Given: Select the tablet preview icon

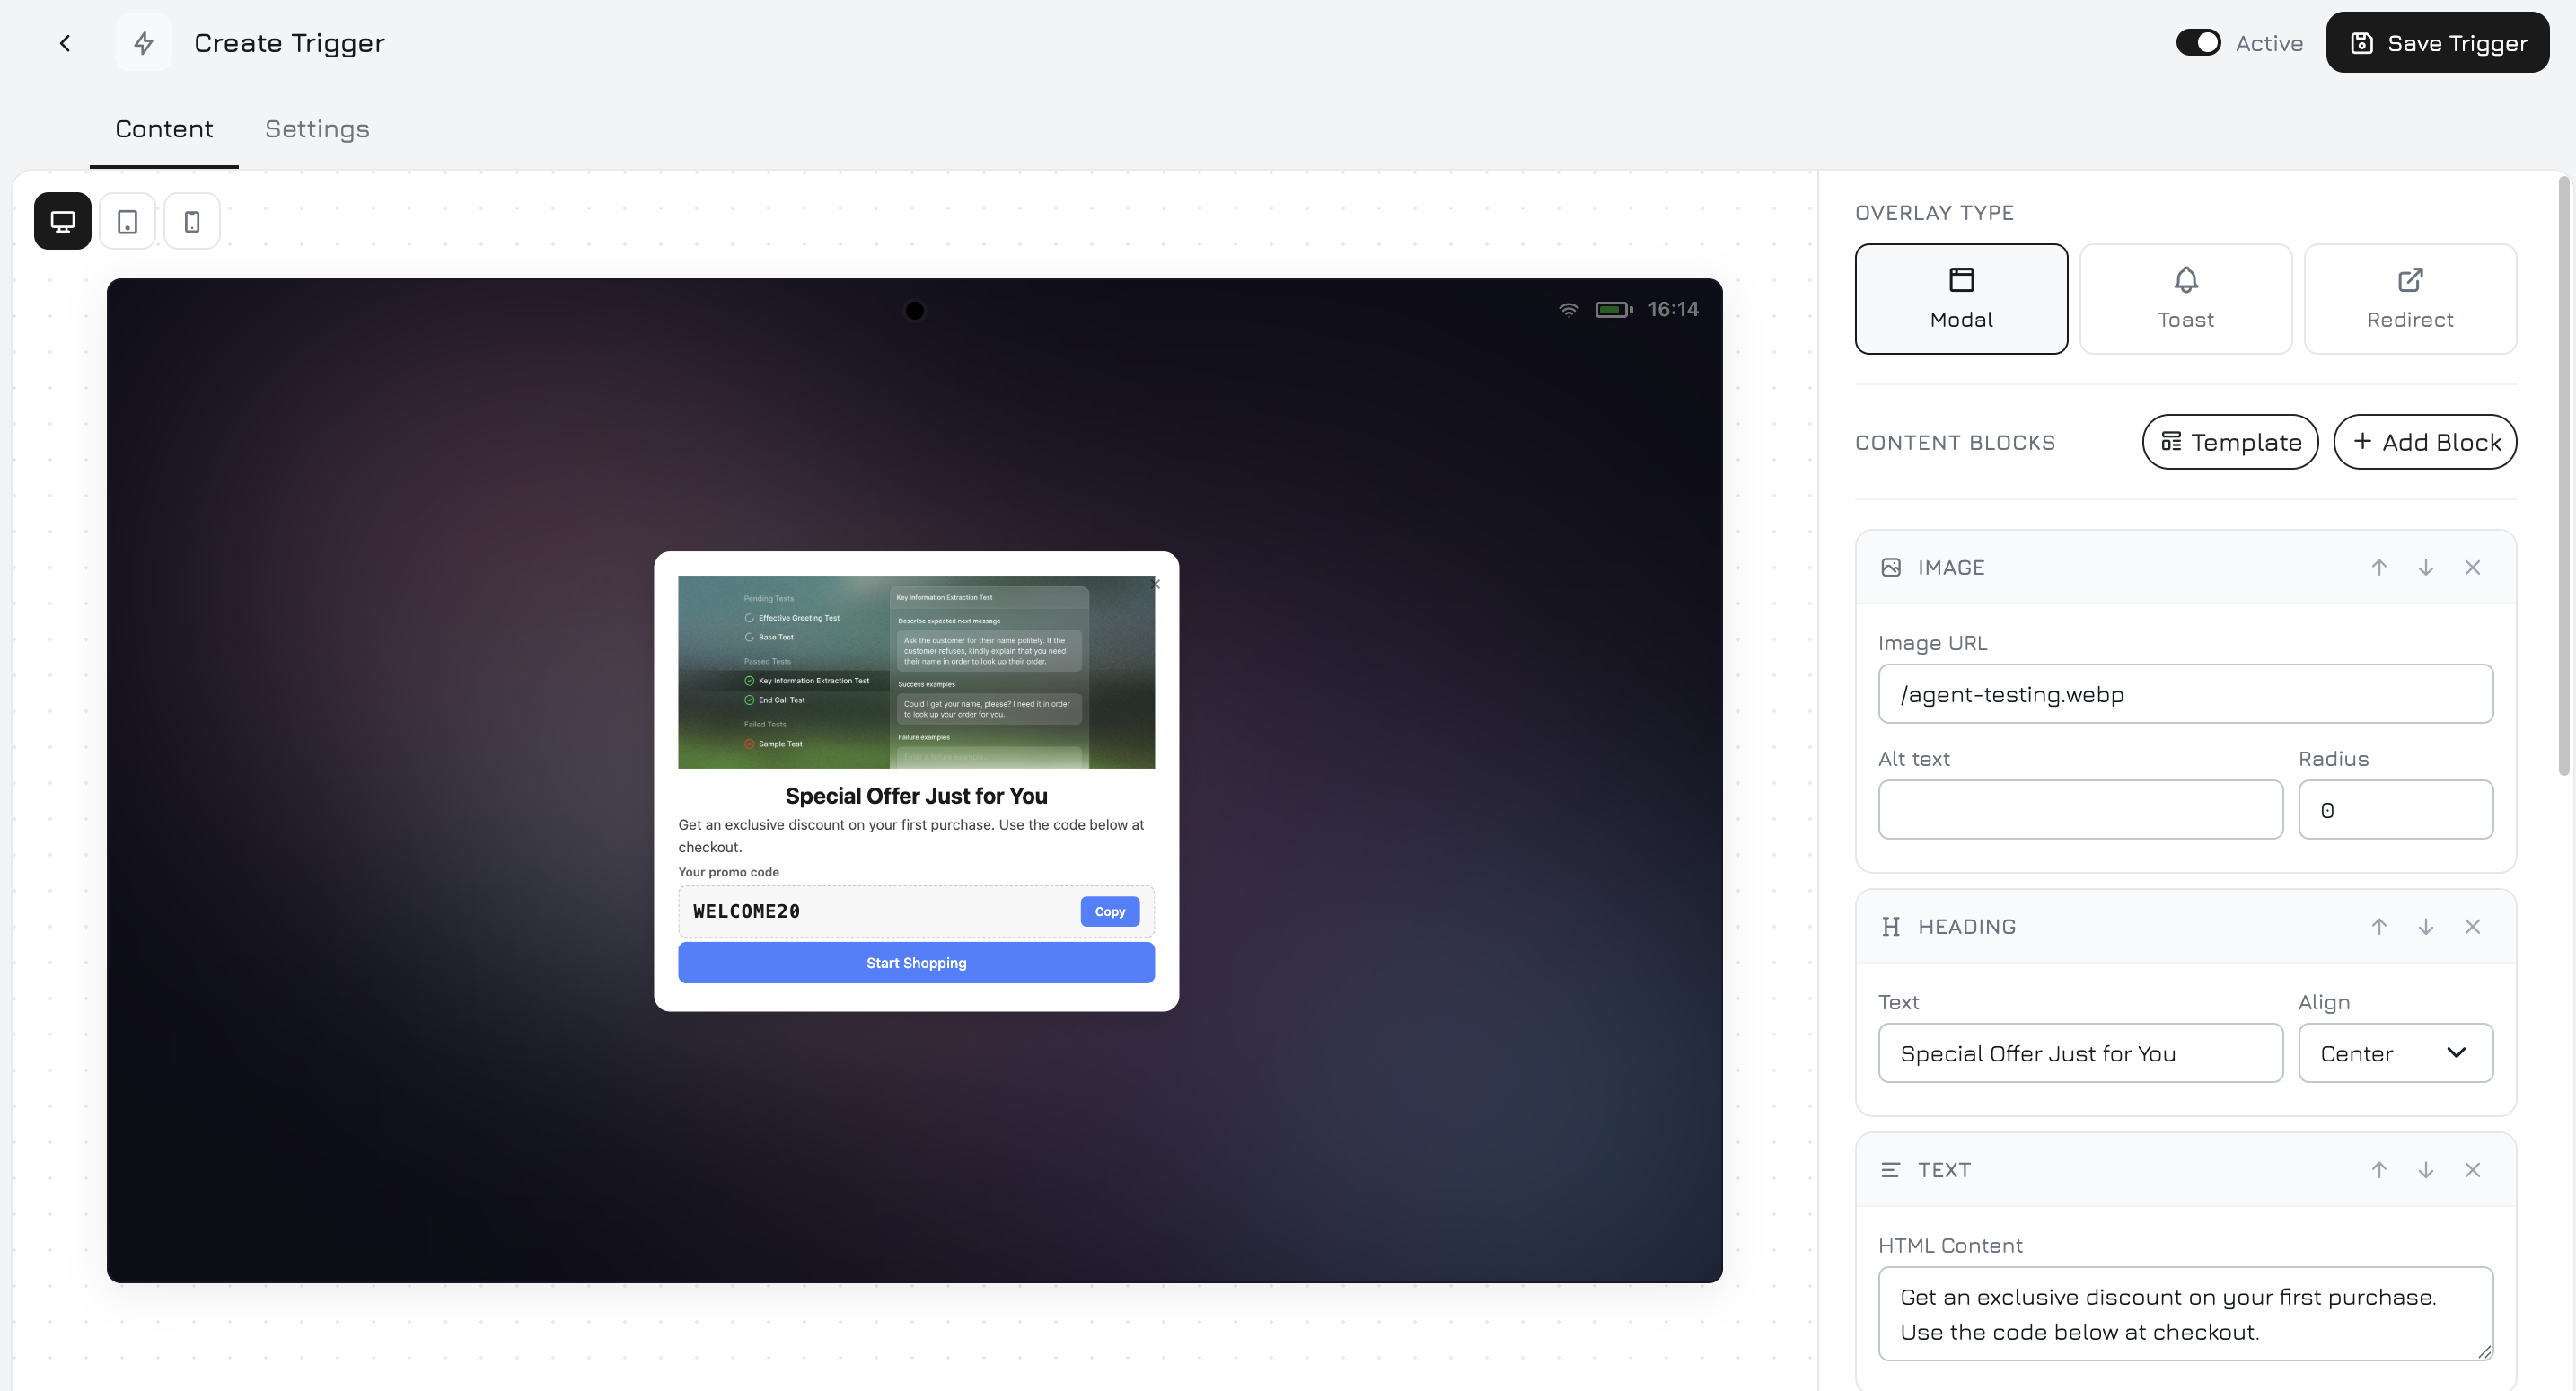Looking at the screenshot, I should tap(127, 220).
